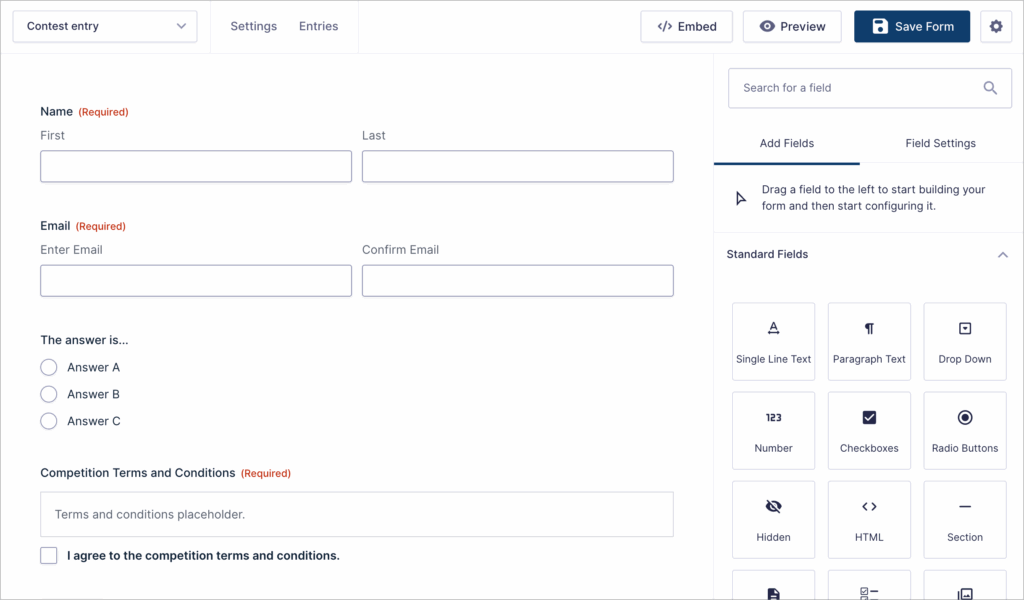Open the Entries tab
This screenshot has height=600, width=1024.
(x=318, y=26)
